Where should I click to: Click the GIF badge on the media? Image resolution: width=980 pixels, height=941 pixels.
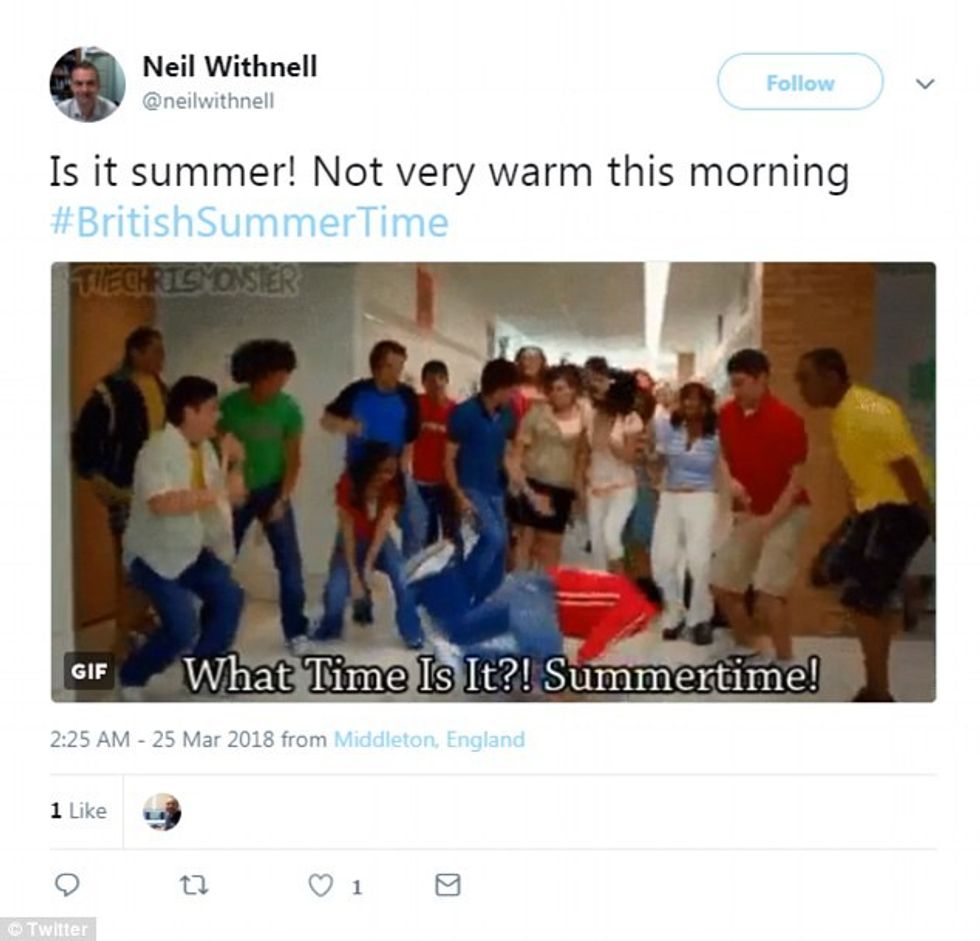[x=89, y=672]
